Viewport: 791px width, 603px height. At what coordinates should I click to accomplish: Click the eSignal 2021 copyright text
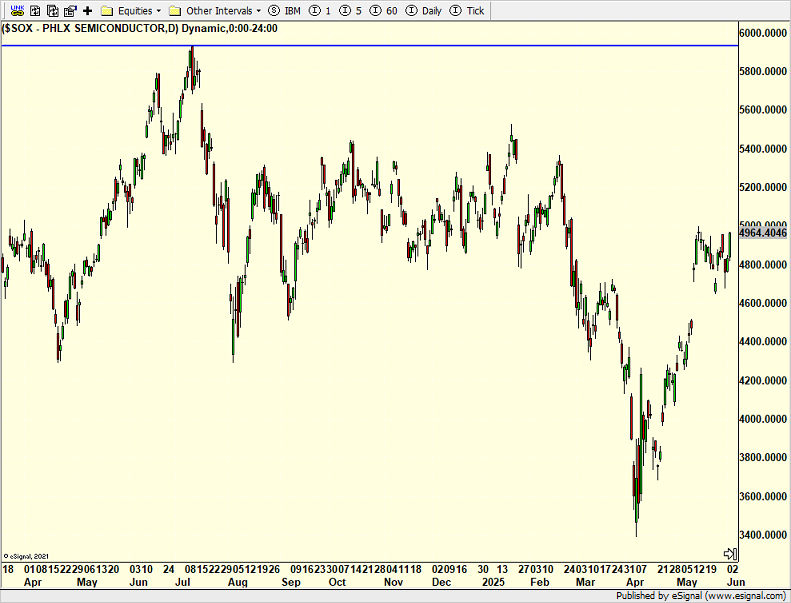pos(26,556)
